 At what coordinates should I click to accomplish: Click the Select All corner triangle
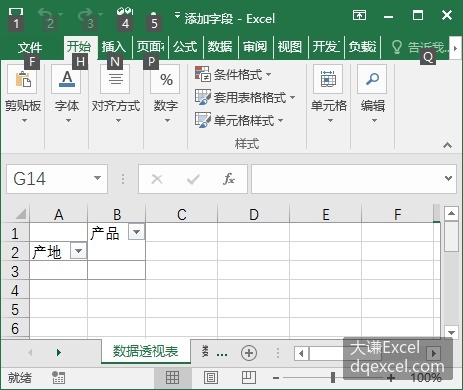pyautogui.click(x=21, y=214)
